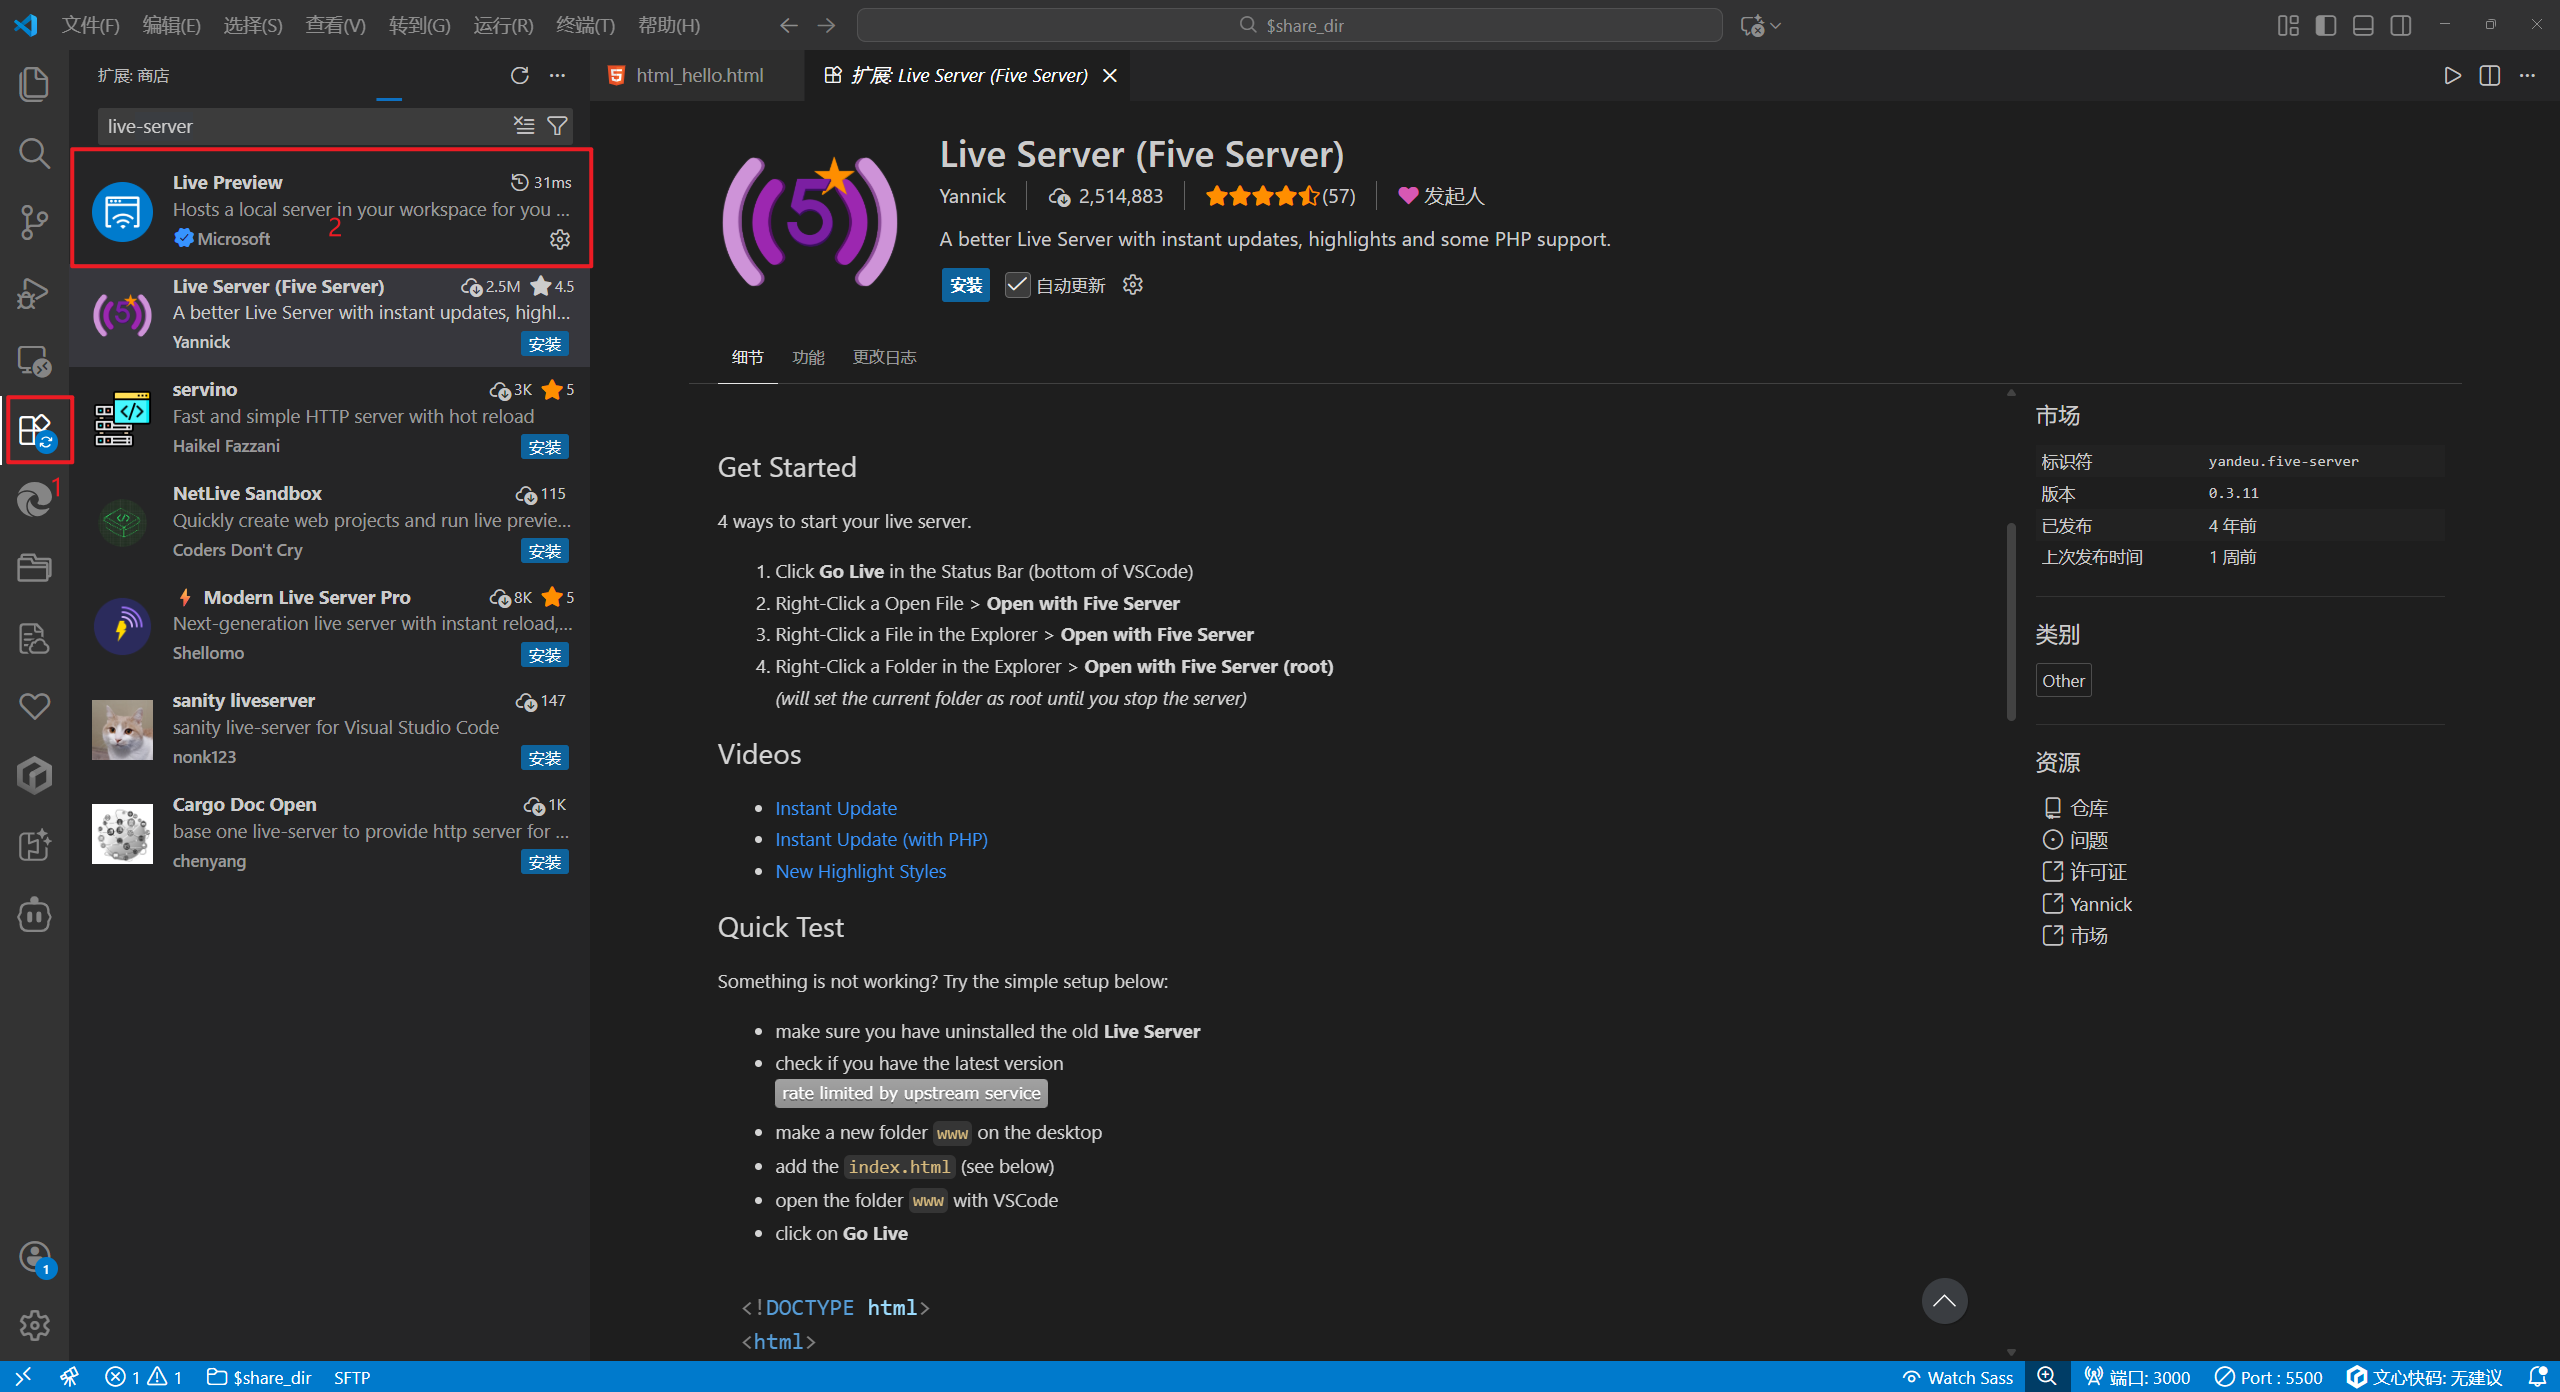The image size is (2560, 1392).
Task: Click the notifications bell in status bar
Action: [x=2537, y=1377]
